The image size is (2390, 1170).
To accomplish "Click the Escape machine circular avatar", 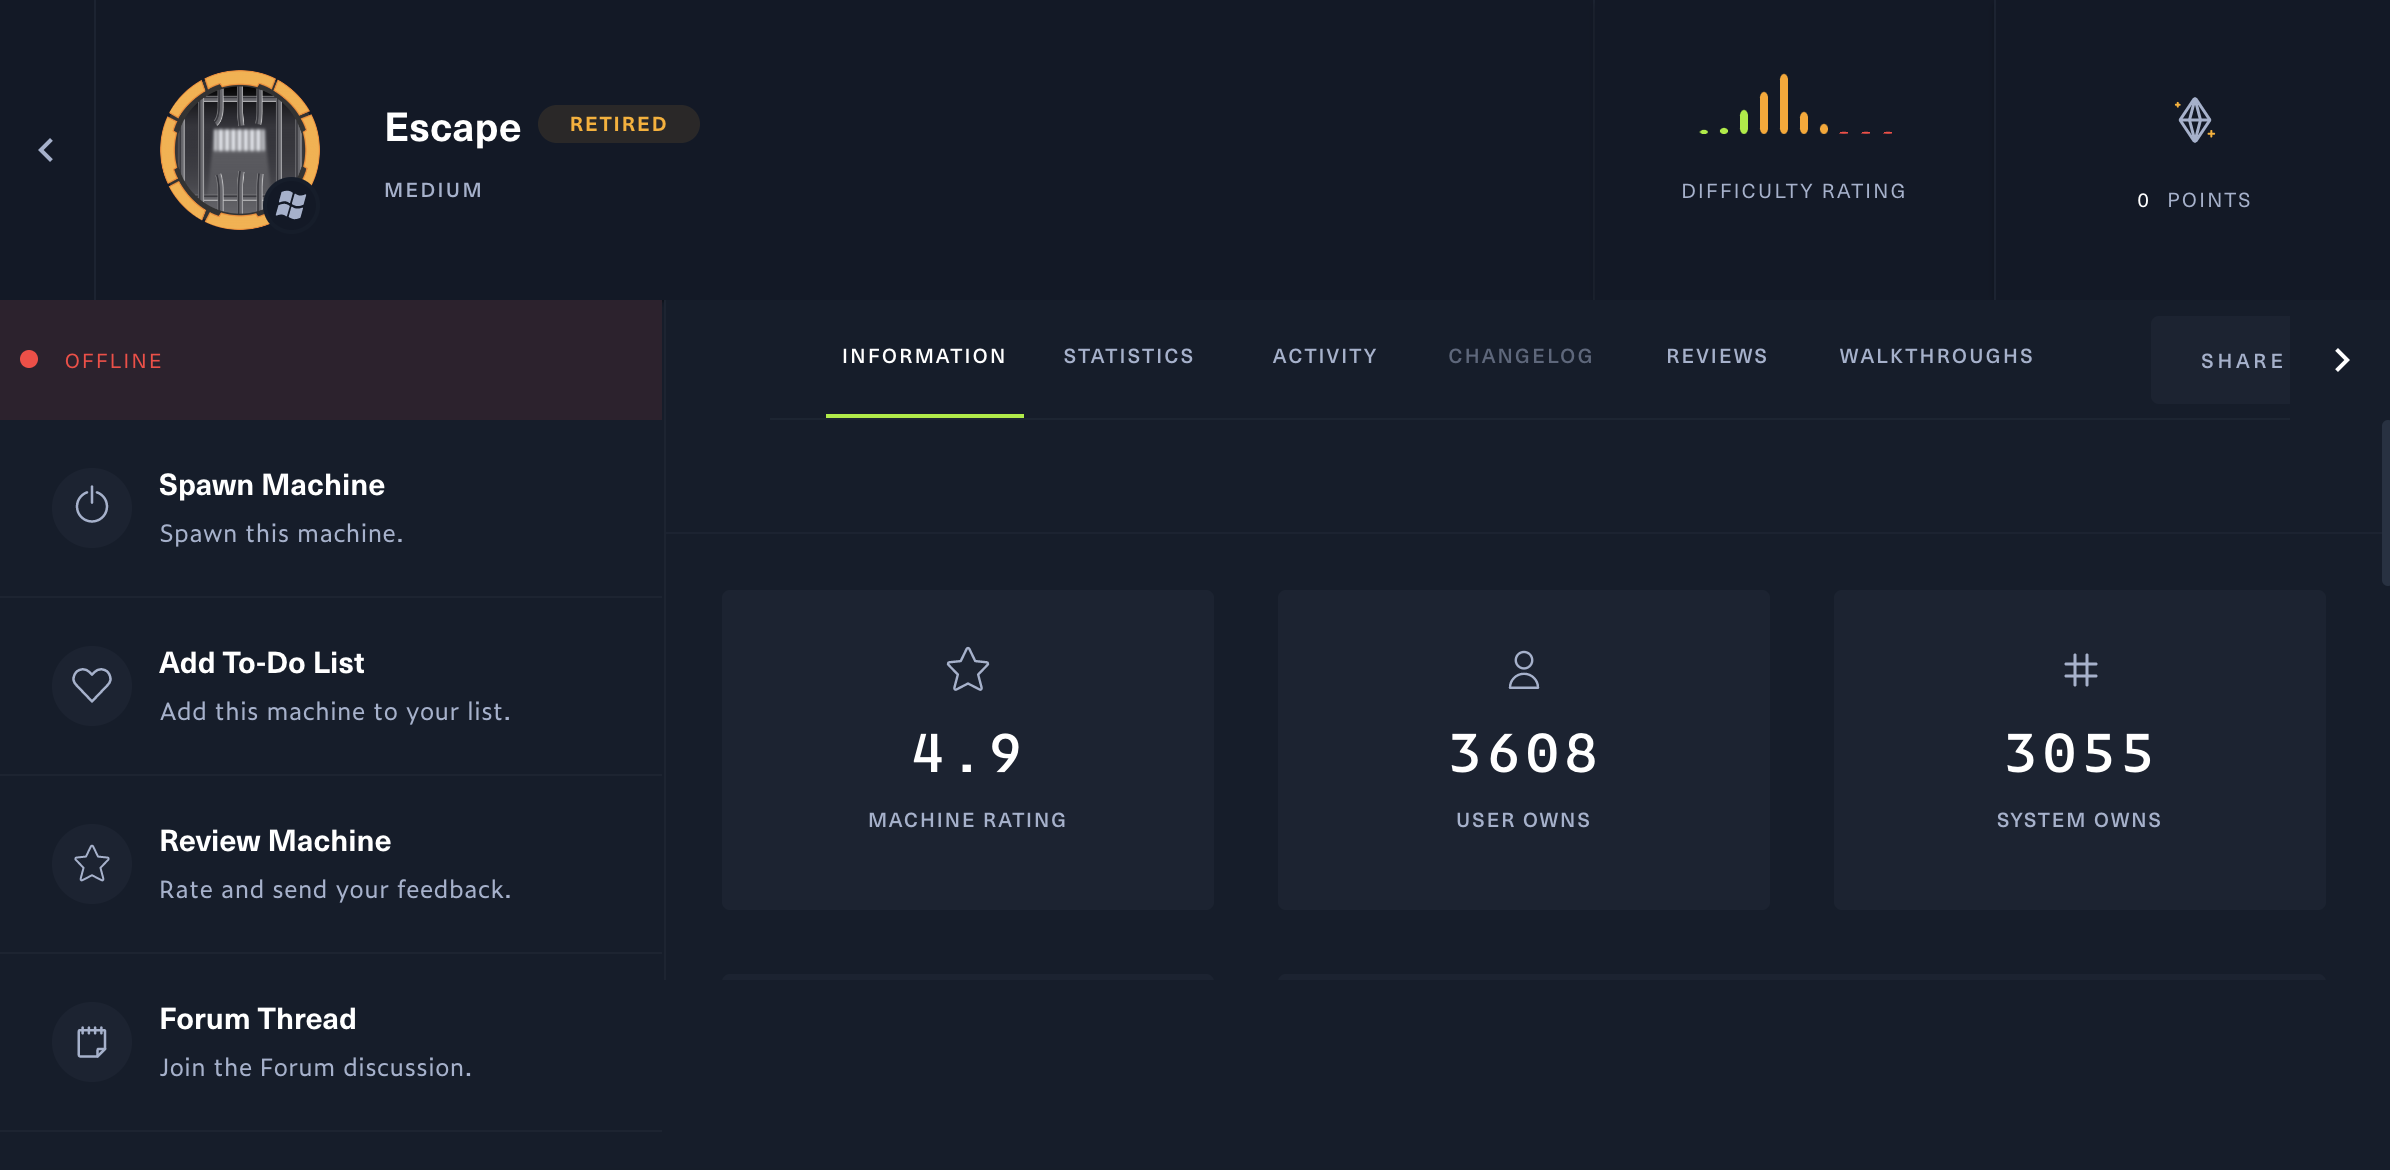I will pos(239,150).
